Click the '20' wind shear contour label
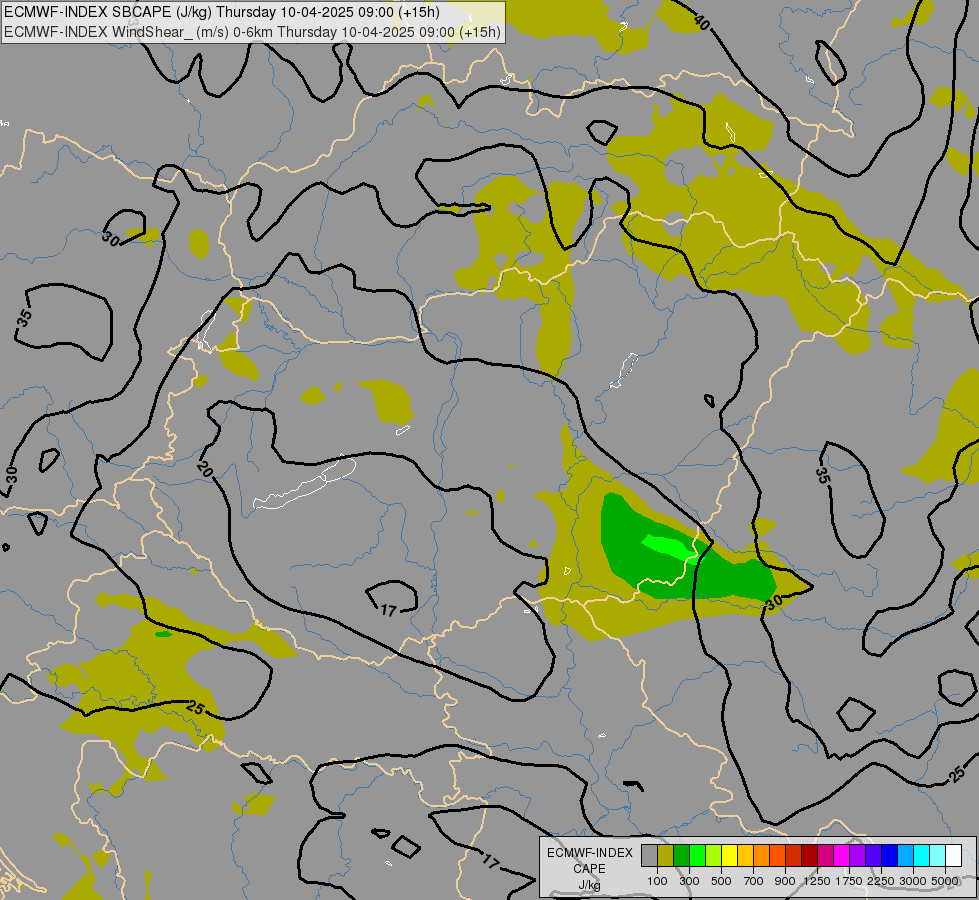This screenshot has height=900, width=979. coord(204,469)
